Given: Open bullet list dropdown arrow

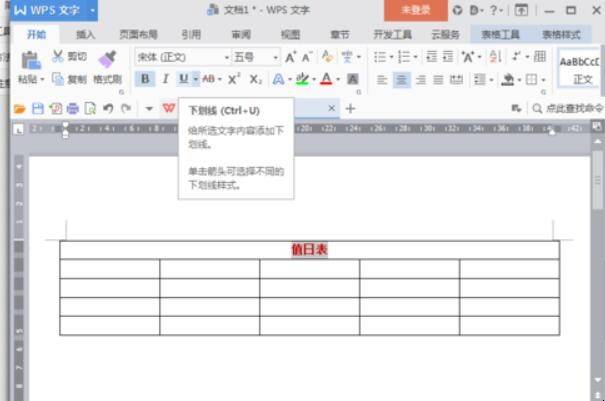Looking at the screenshot, I should click(391, 57).
